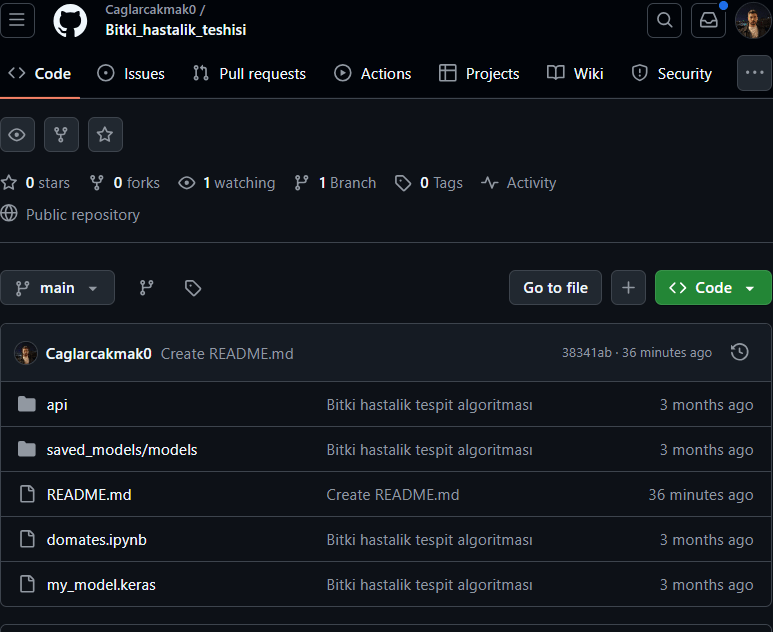Open the Bitki_hastalik_teshisi repository link

coord(176,30)
